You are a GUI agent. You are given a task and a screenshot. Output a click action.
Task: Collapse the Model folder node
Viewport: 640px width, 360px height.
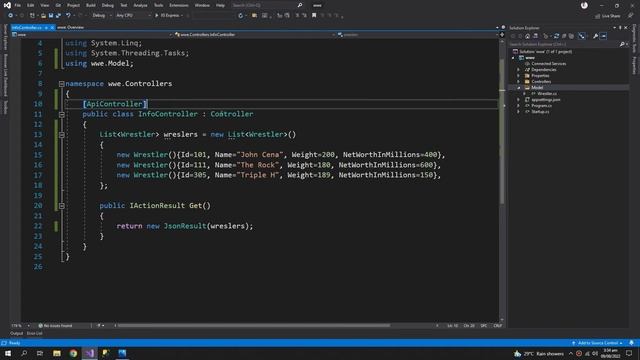coord(519,88)
